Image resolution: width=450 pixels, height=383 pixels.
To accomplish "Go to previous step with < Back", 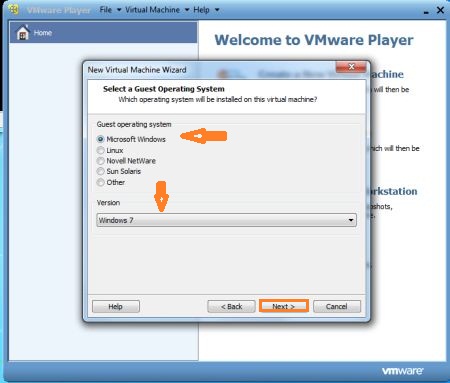I will 231,306.
